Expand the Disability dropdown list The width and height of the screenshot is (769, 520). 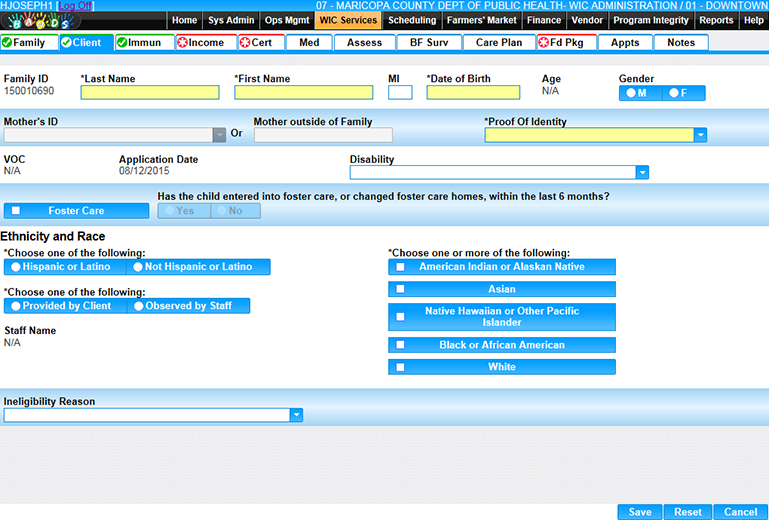[x=642, y=172]
